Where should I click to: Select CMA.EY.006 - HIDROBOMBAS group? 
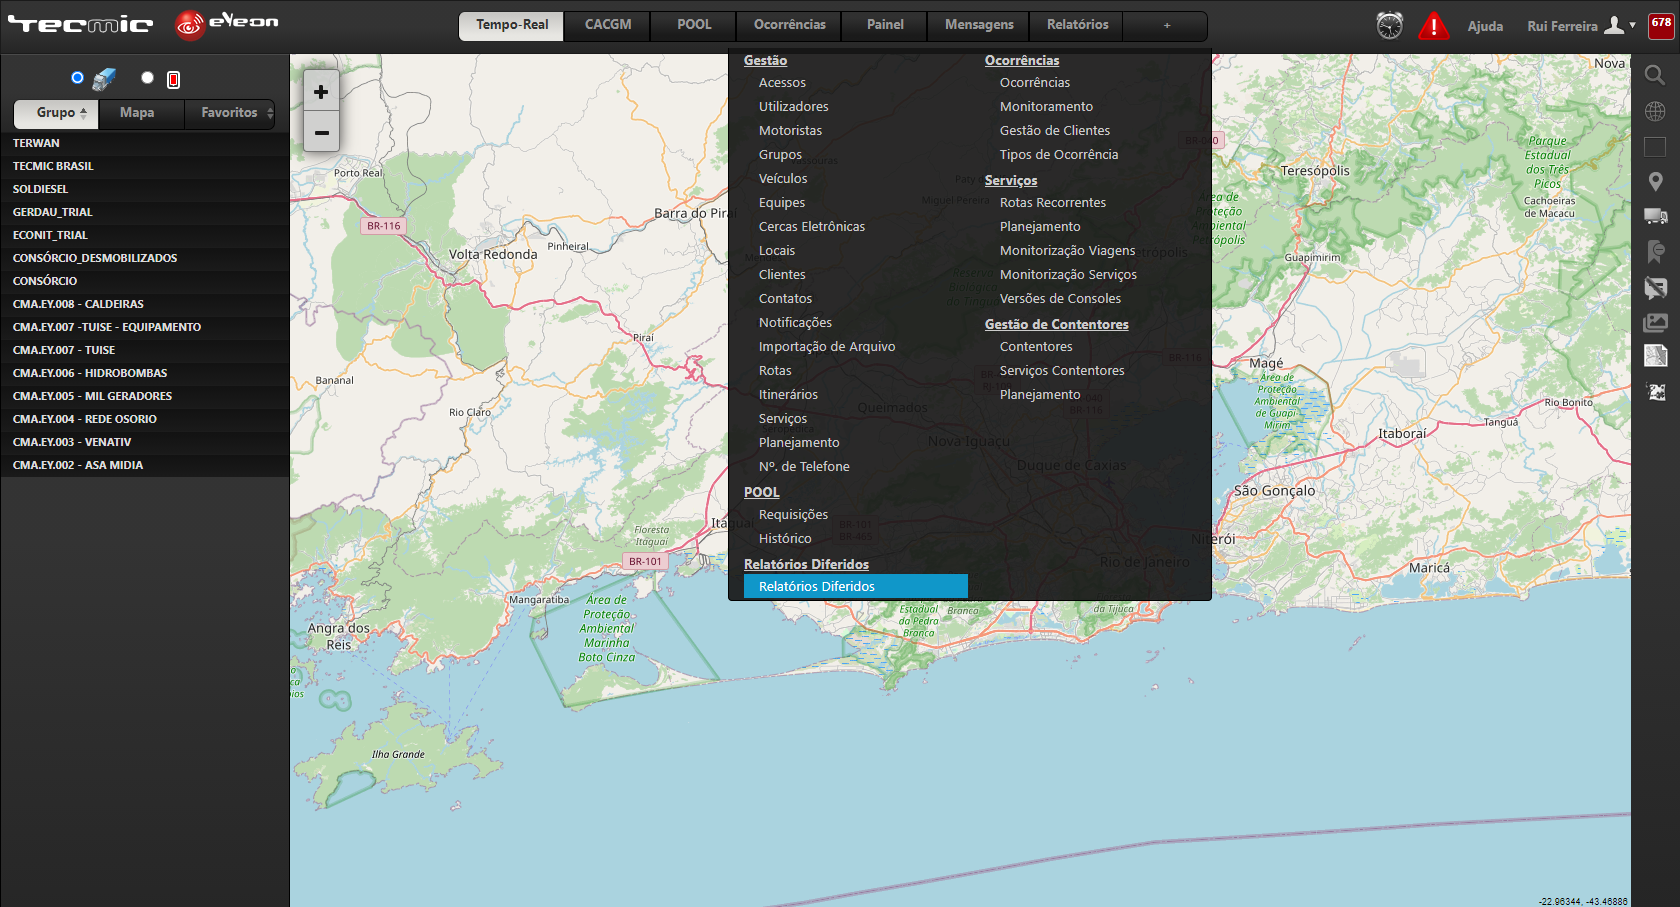[145, 373]
